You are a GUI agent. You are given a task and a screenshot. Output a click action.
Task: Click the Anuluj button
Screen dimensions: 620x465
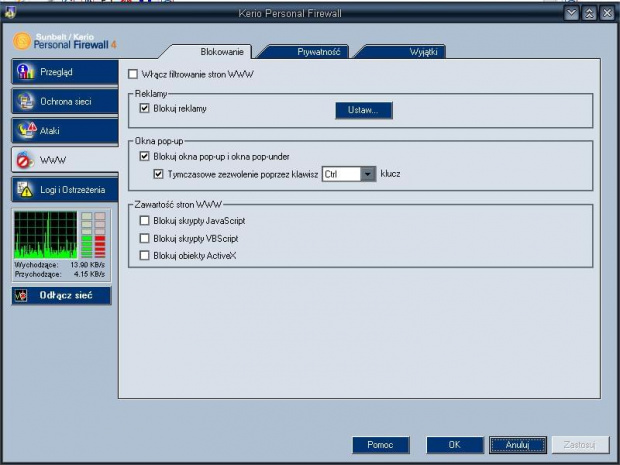point(517,444)
